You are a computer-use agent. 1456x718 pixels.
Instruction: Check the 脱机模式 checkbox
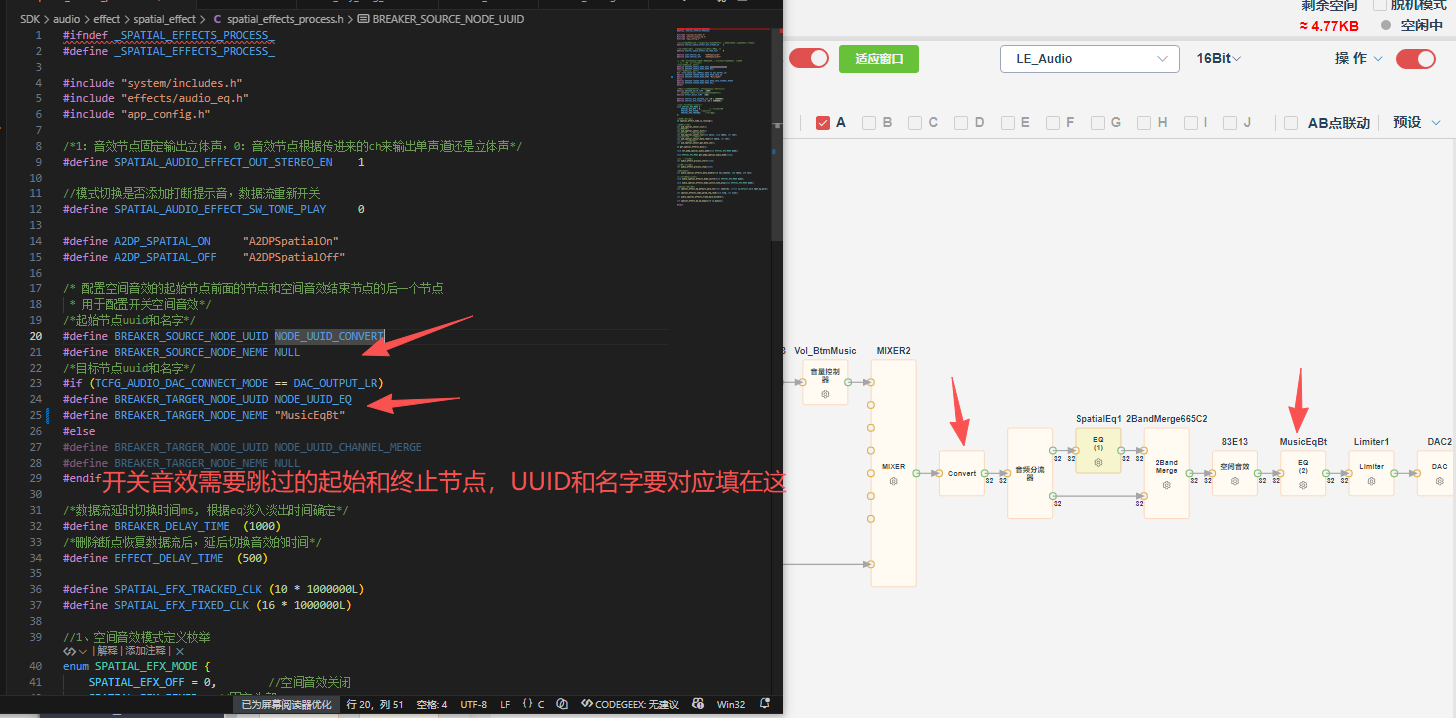1382,4
